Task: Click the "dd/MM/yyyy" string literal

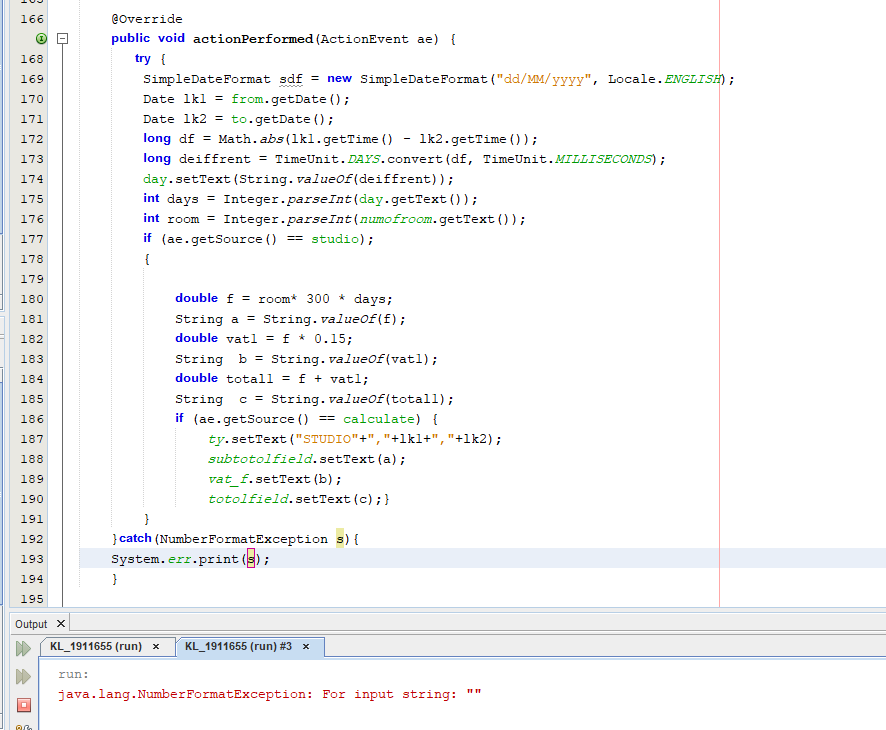Action: click(544, 79)
